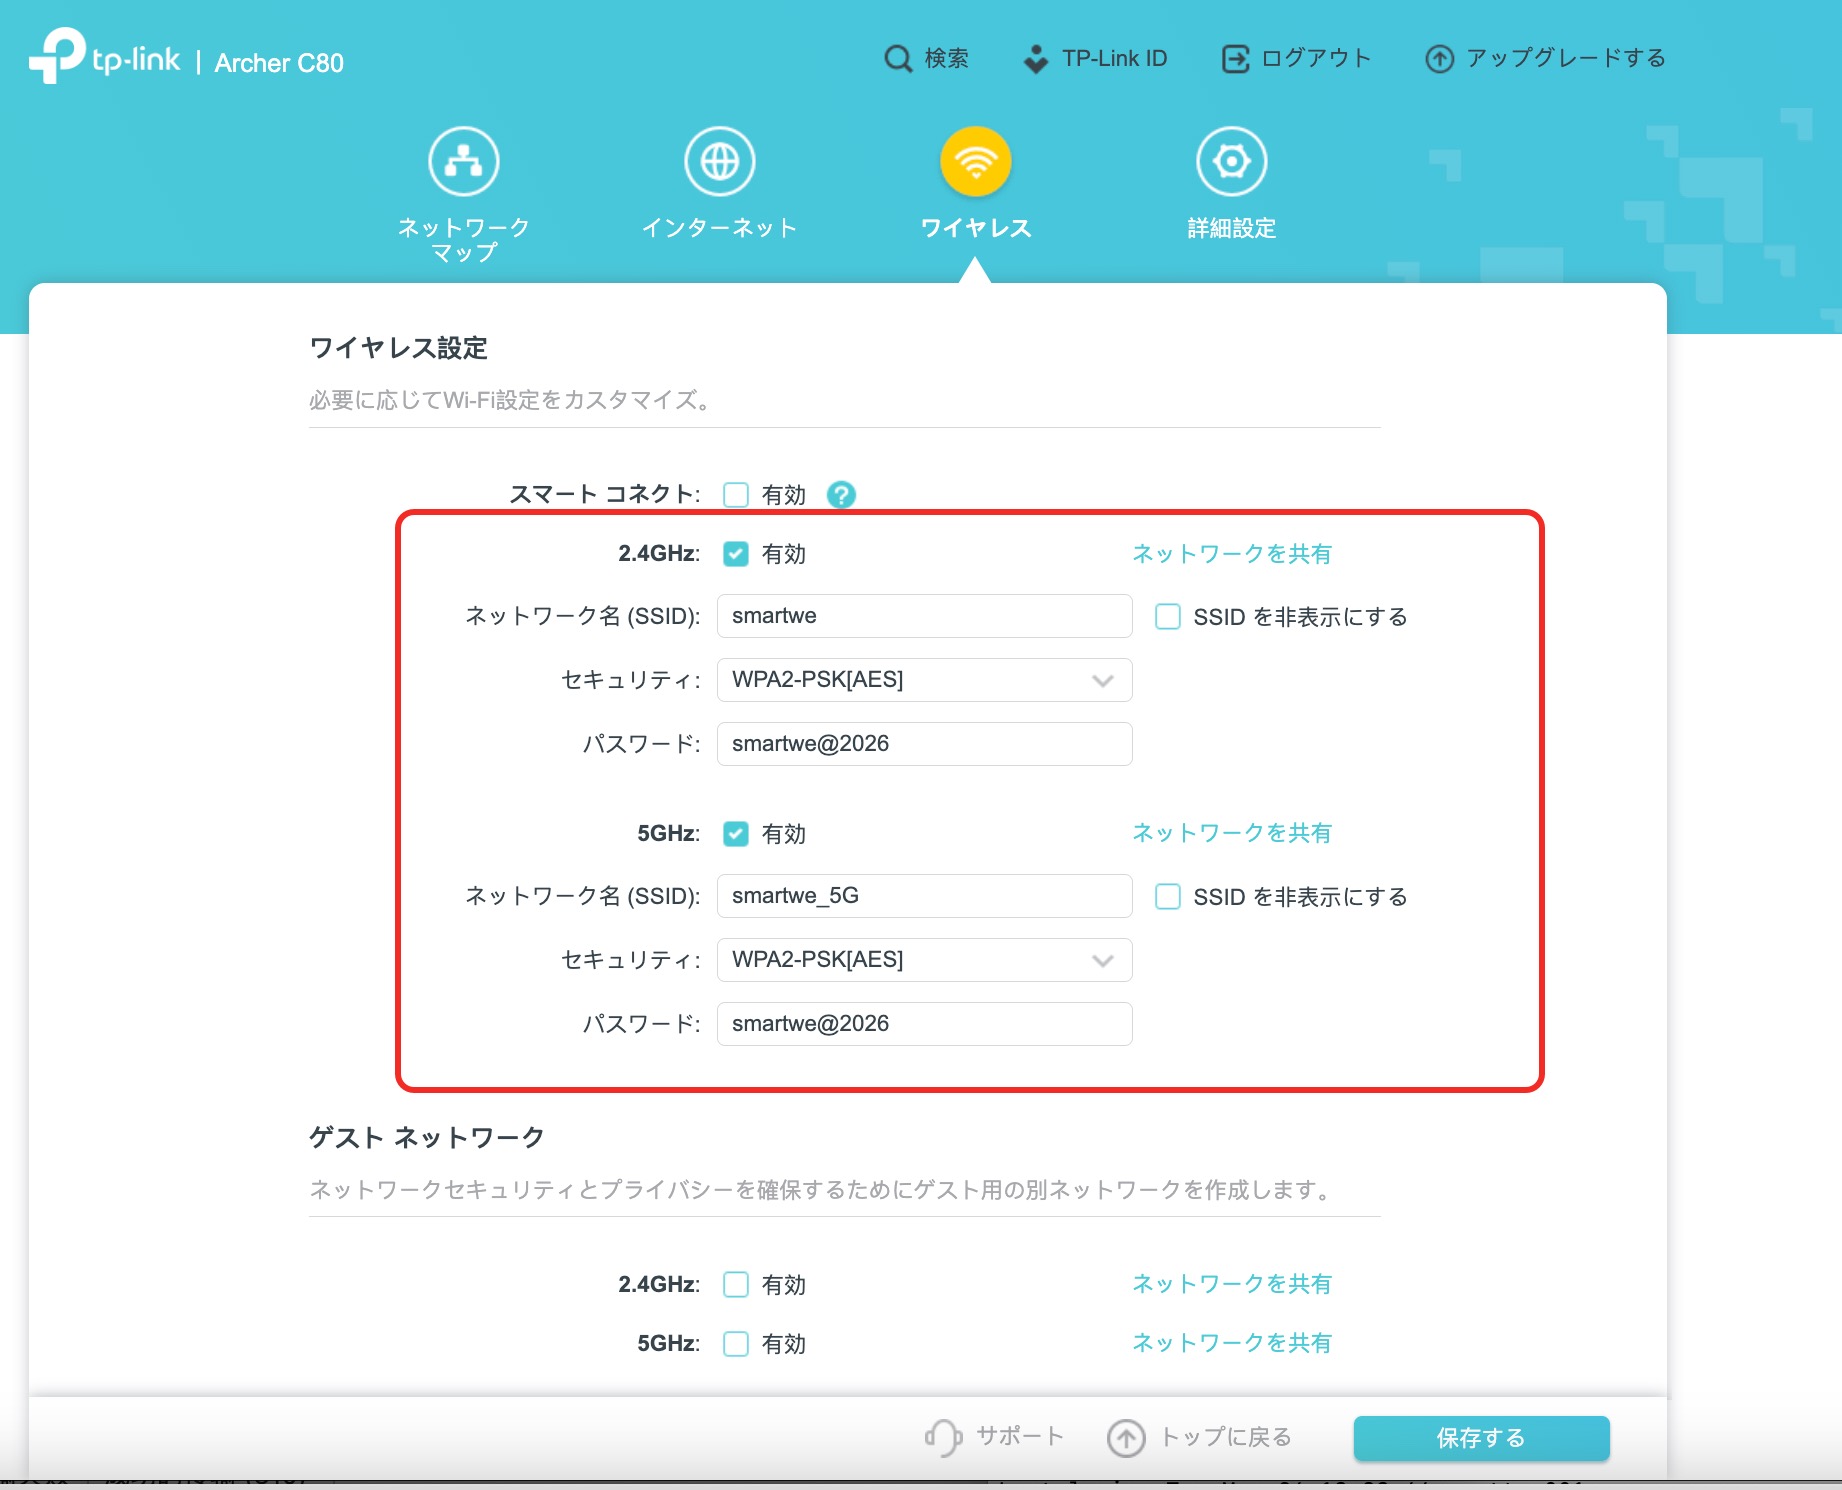Image resolution: width=1842 pixels, height=1490 pixels.
Task: Check Hide SSID for smartwe_5G network
Action: pos(1168,896)
